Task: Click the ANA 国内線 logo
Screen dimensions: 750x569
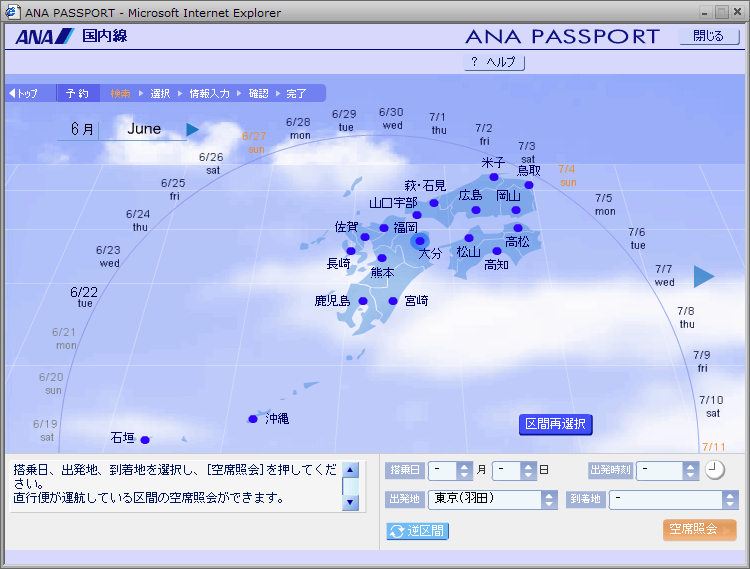Action: tap(71, 36)
